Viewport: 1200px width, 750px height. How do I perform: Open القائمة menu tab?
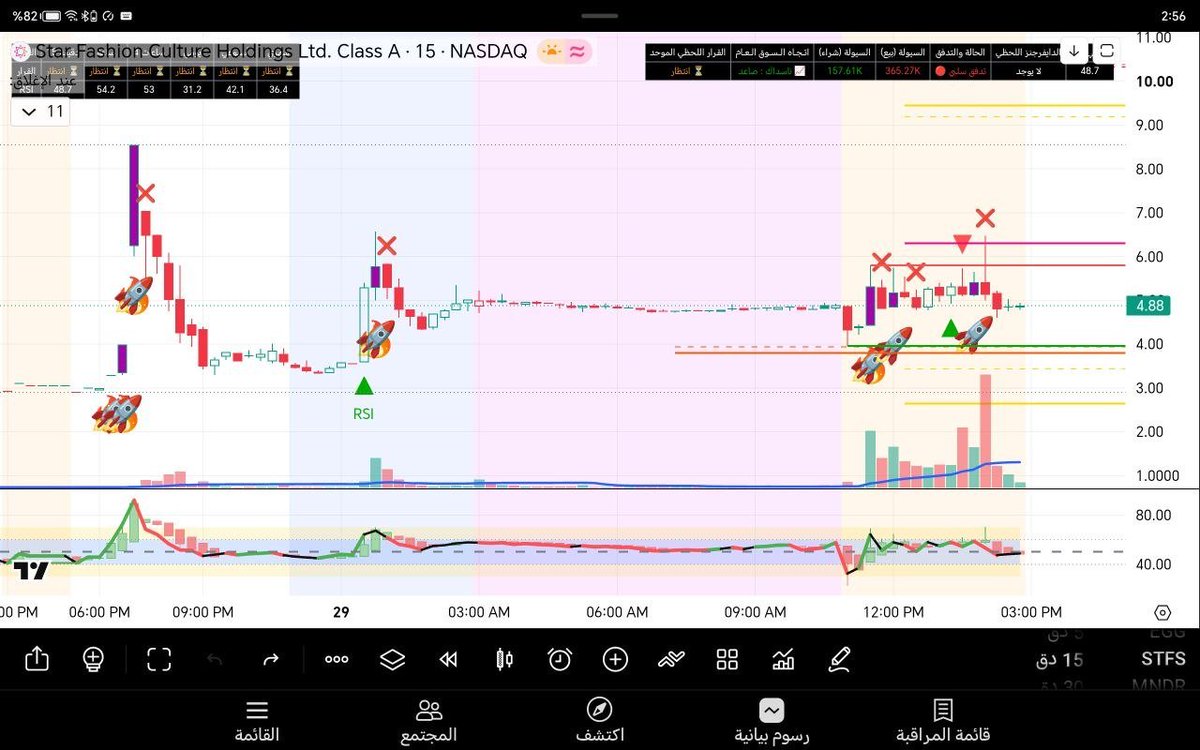257,720
